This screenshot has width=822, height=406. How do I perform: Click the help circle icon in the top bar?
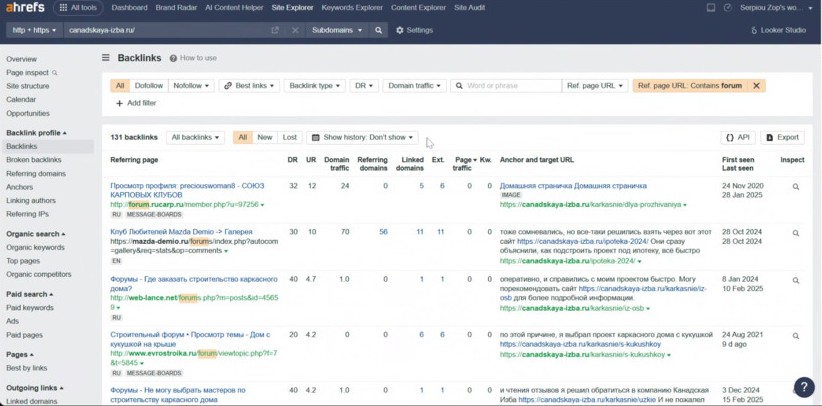[x=727, y=8]
